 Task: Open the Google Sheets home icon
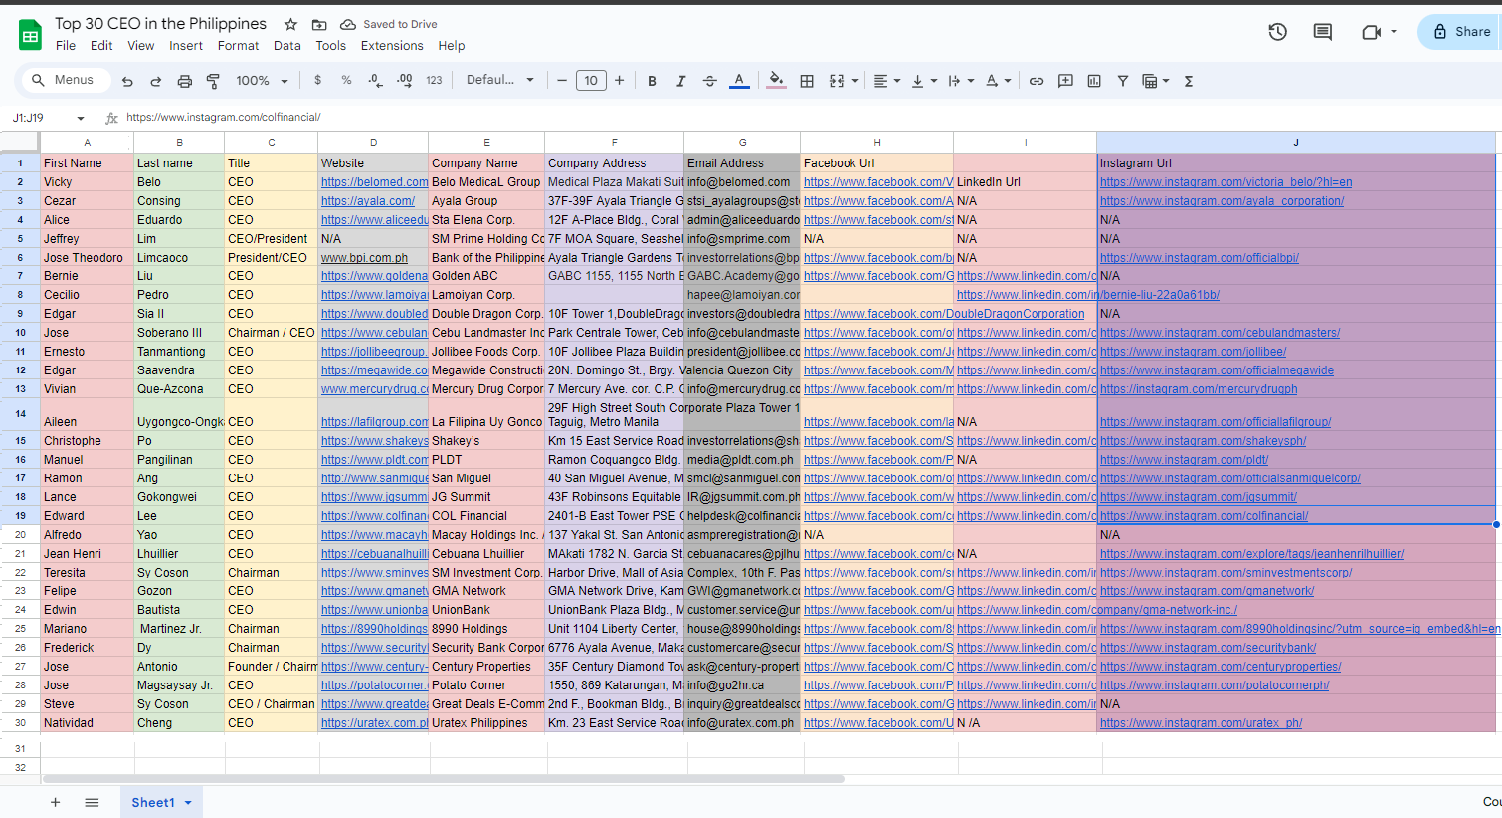coord(30,34)
